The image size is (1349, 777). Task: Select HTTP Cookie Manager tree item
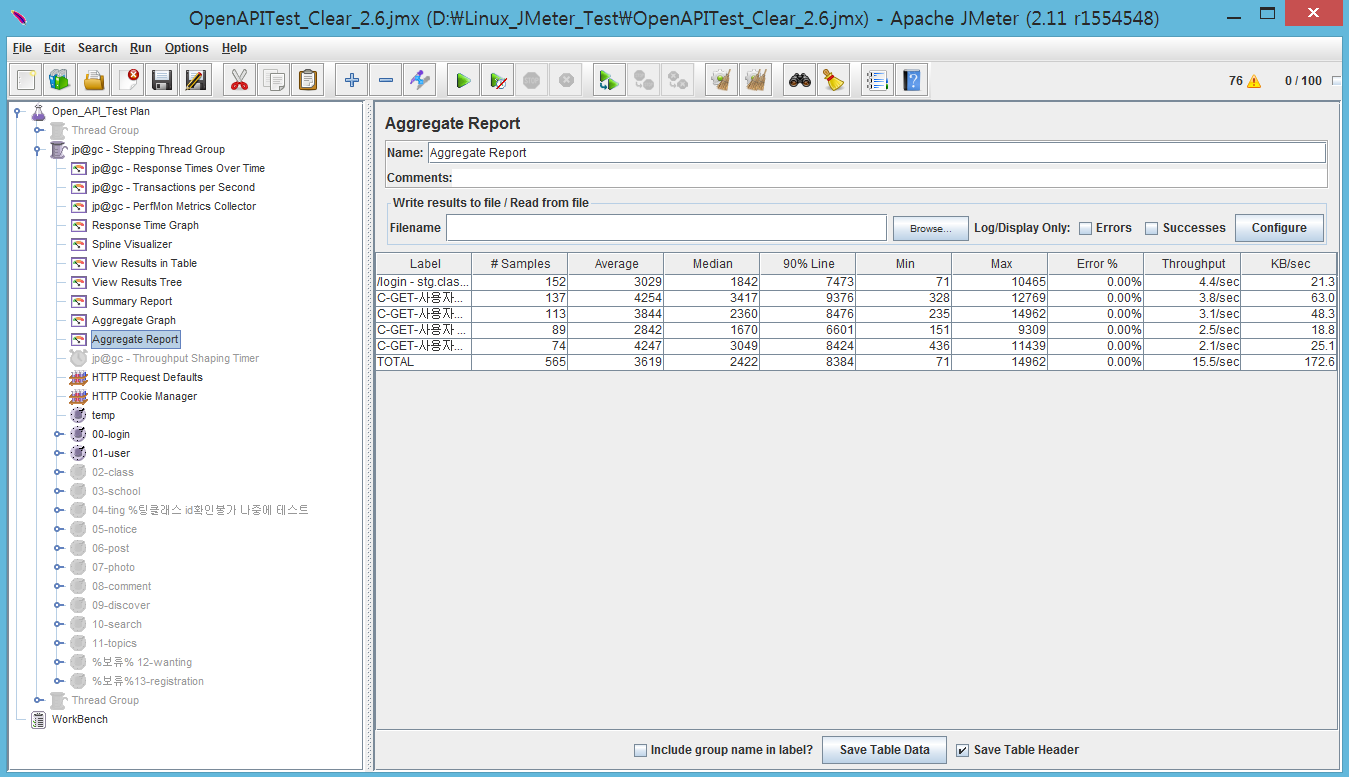pos(144,396)
